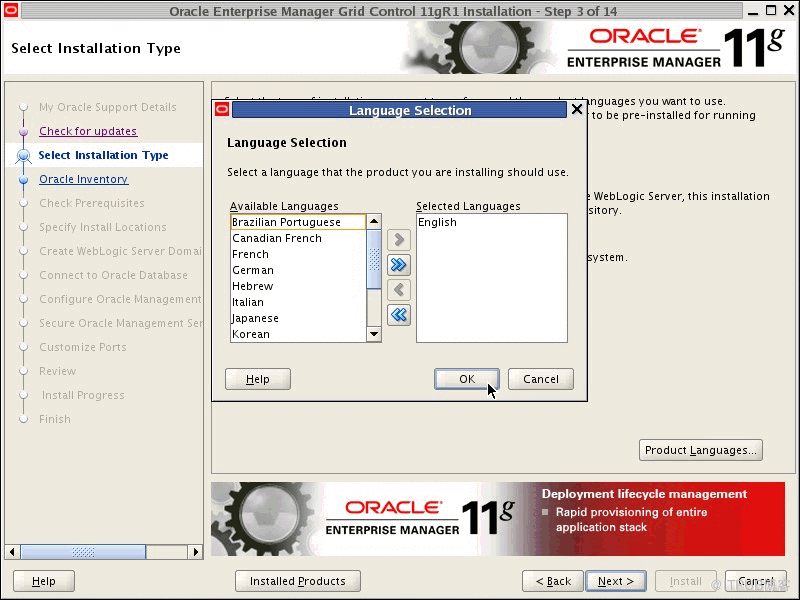Select Japanese language entry
This screenshot has height=600, width=800.
click(x=298, y=318)
